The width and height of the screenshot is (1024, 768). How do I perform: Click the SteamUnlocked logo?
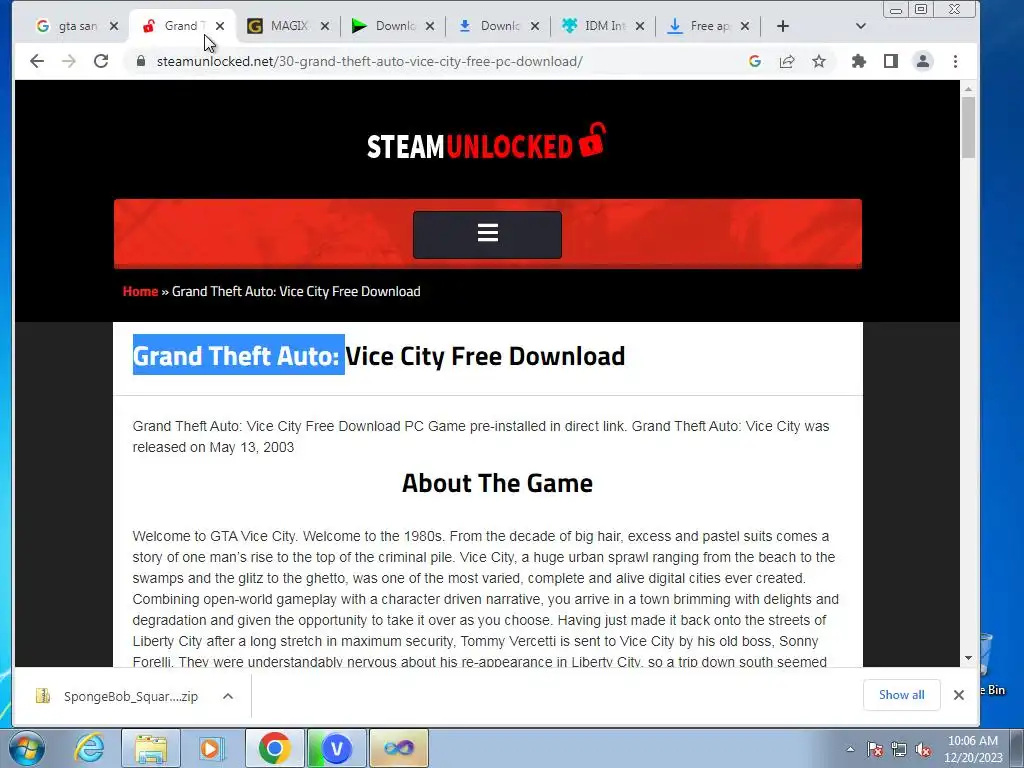tap(487, 142)
